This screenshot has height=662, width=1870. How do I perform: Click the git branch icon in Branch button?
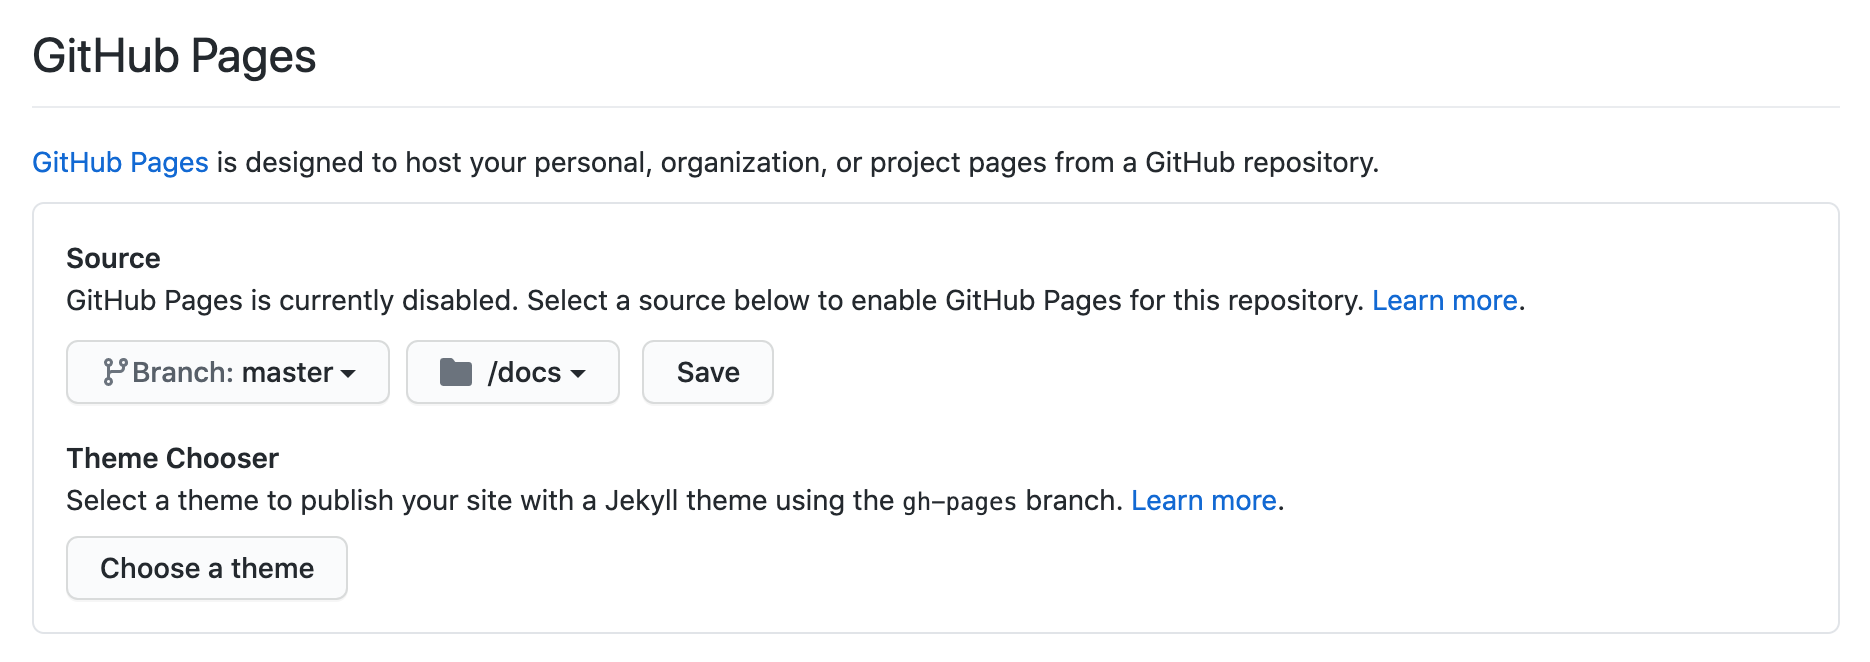(x=114, y=372)
